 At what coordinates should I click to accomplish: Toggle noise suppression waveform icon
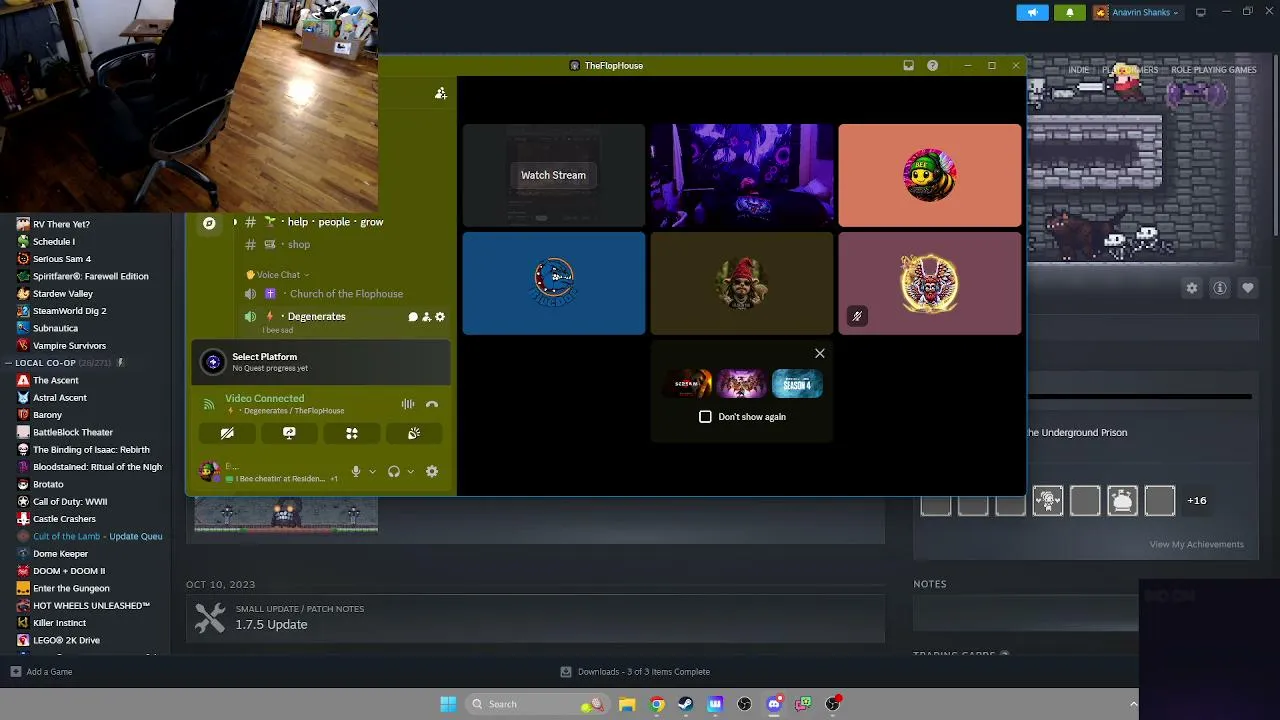tap(408, 404)
